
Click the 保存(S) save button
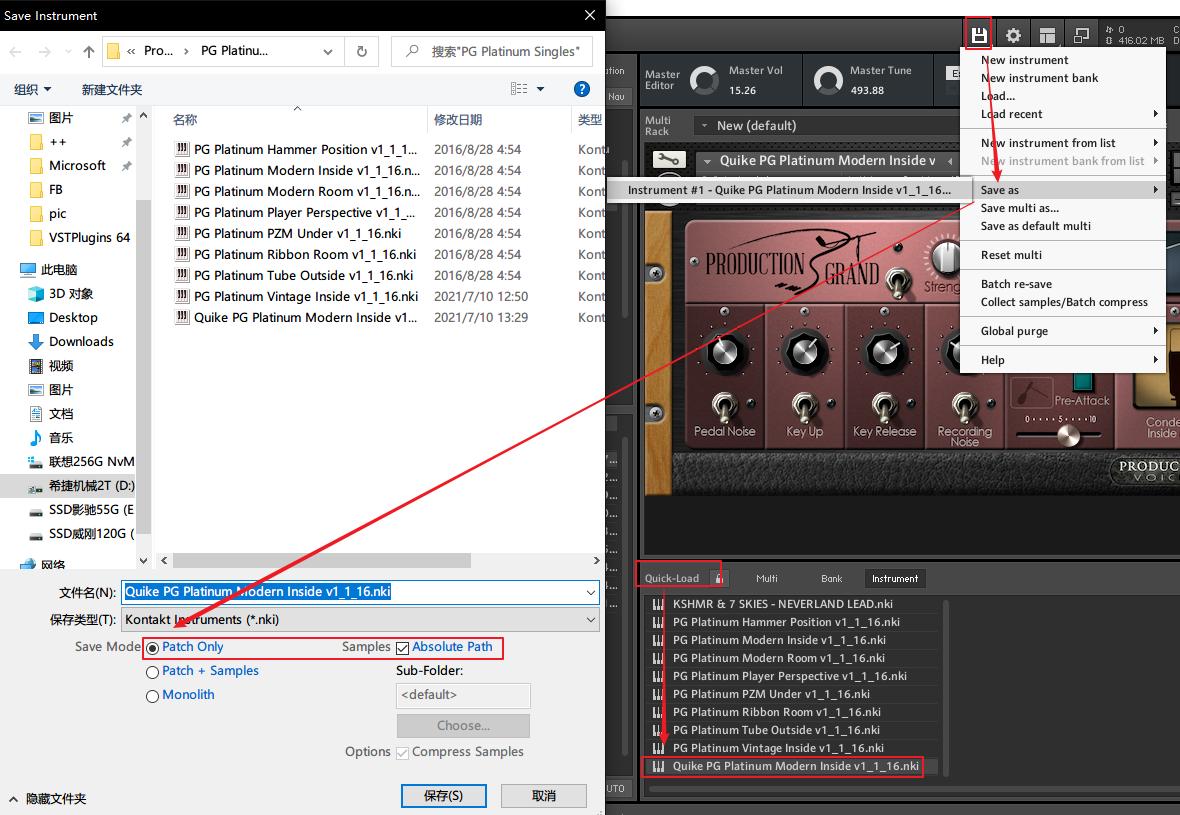pos(443,795)
